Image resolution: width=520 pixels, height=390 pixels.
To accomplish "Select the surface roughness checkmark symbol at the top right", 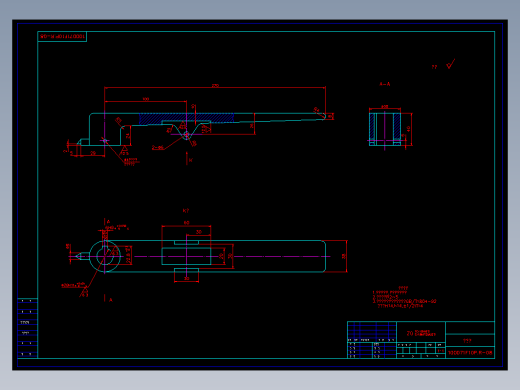I will tap(451, 64).
